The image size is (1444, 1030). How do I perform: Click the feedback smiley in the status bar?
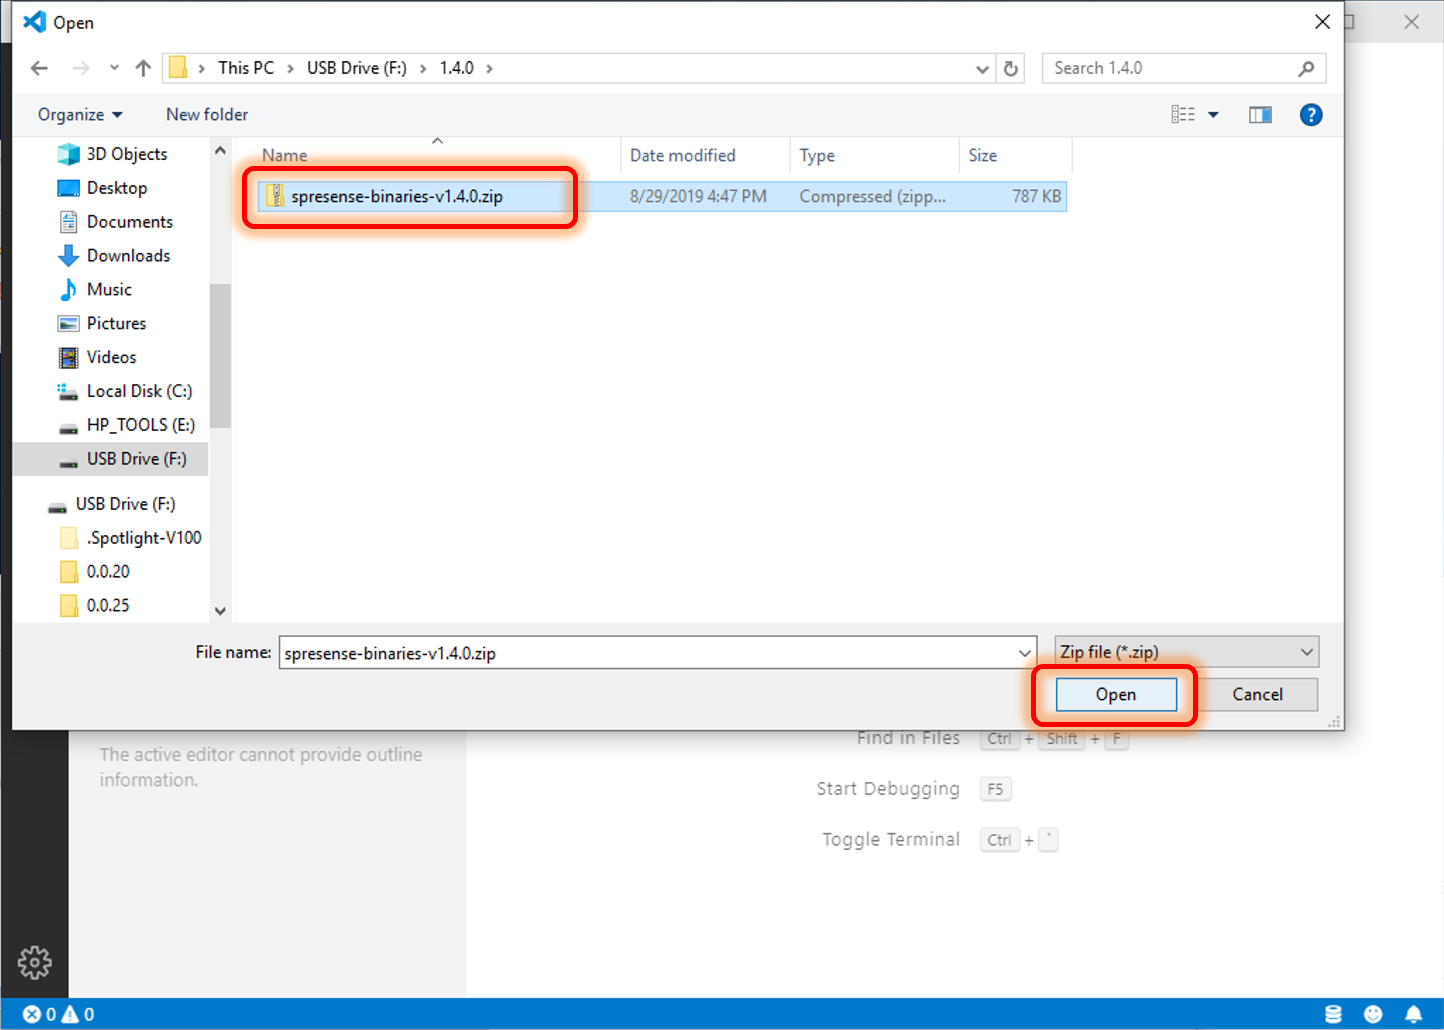(1374, 1013)
